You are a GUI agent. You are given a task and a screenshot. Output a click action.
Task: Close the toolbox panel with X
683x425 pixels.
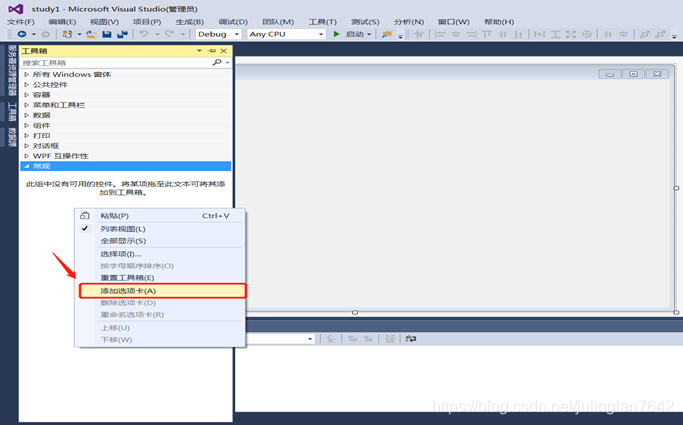click(x=223, y=51)
